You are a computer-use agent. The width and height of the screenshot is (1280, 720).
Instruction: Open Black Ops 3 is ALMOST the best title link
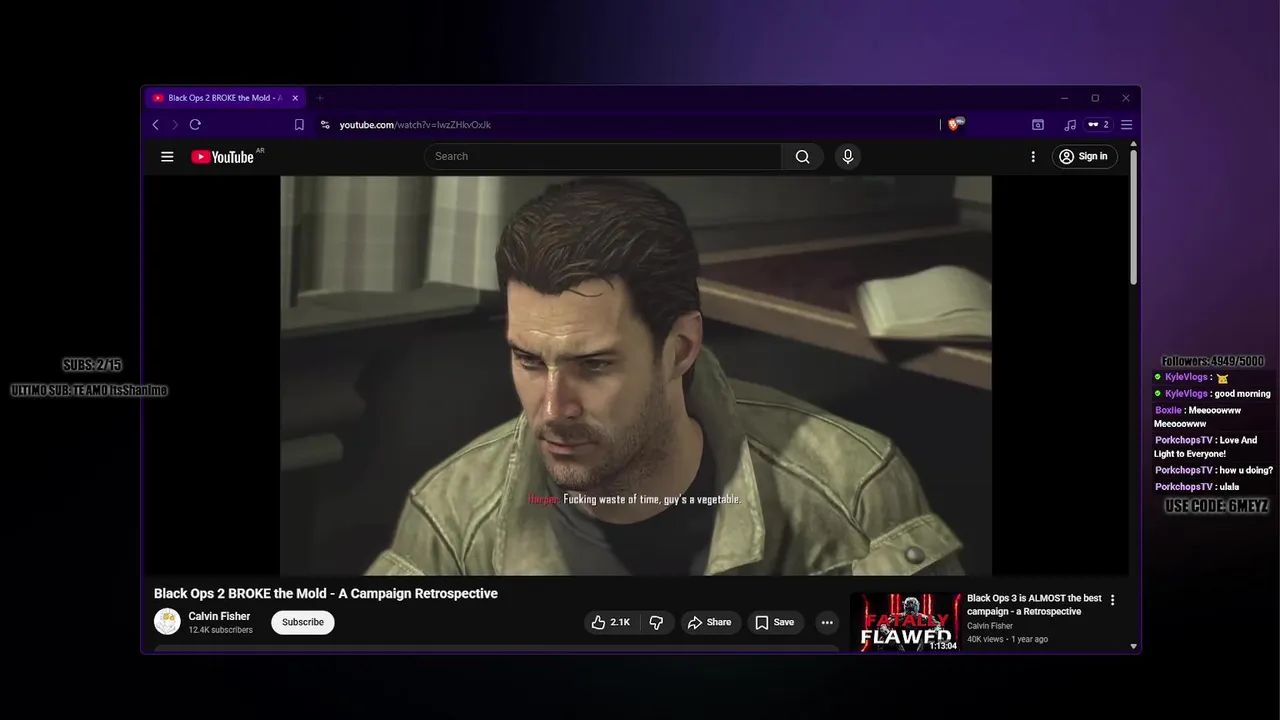pyautogui.click(x=1034, y=605)
